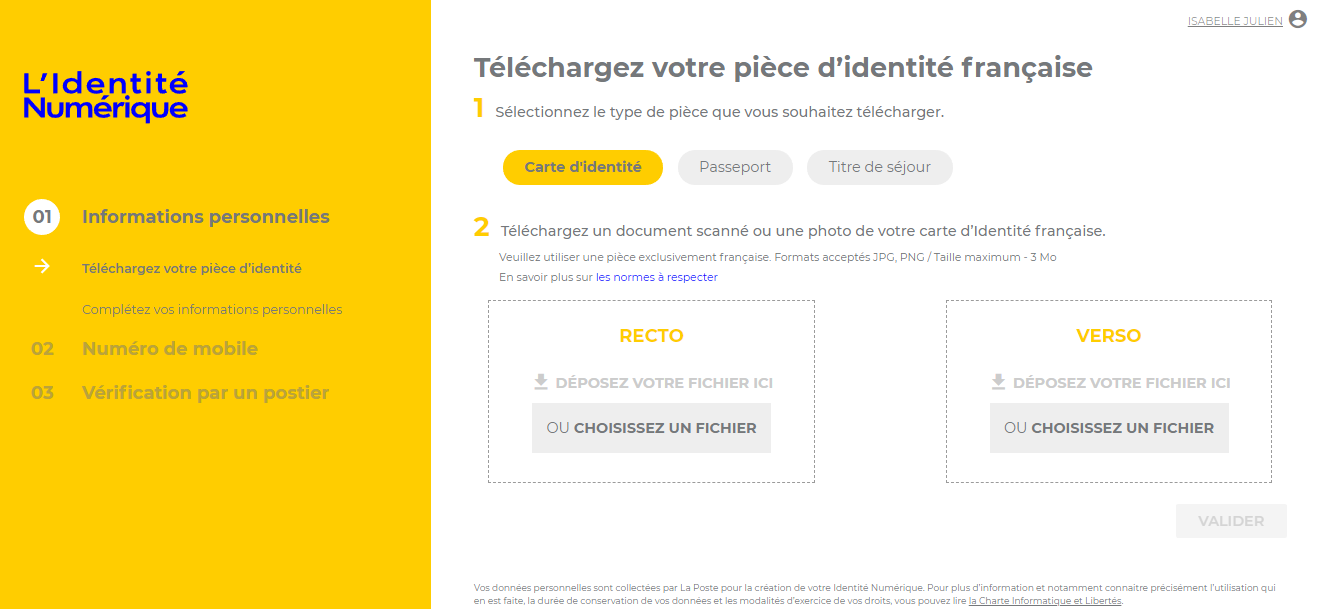This screenshot has width=1323, height=609.
Task: Choose a file for the VERSO side
Action: [1108, 428]
